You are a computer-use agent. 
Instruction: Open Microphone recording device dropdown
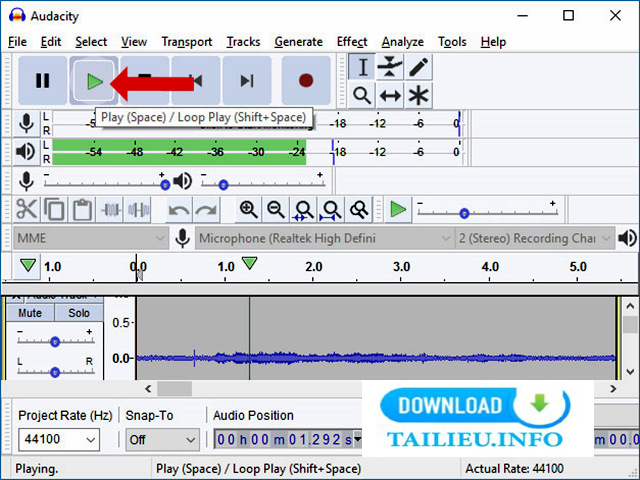324,238
